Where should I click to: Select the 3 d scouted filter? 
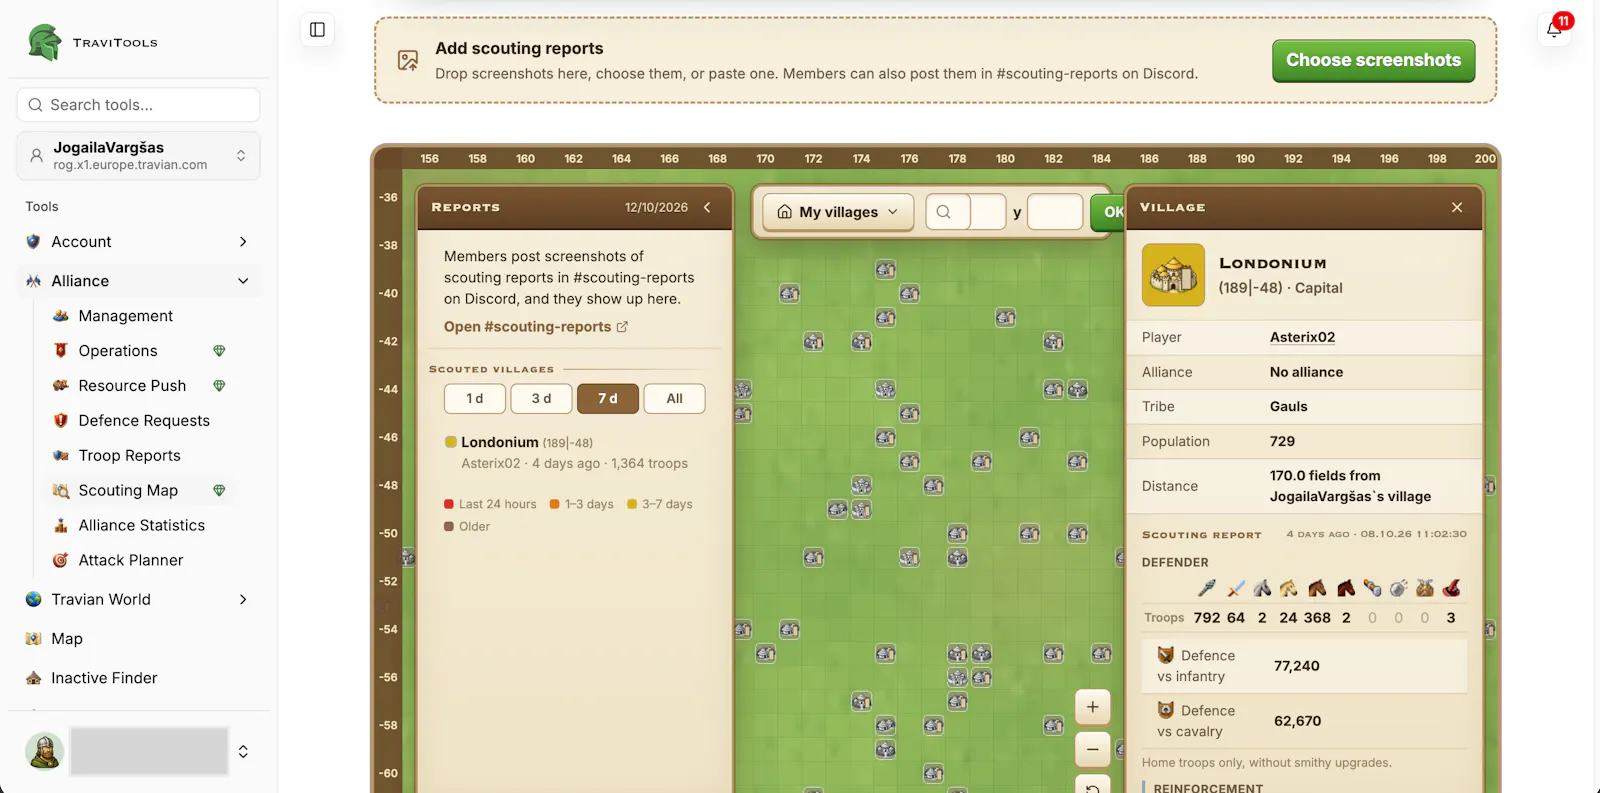click(541, 398)
